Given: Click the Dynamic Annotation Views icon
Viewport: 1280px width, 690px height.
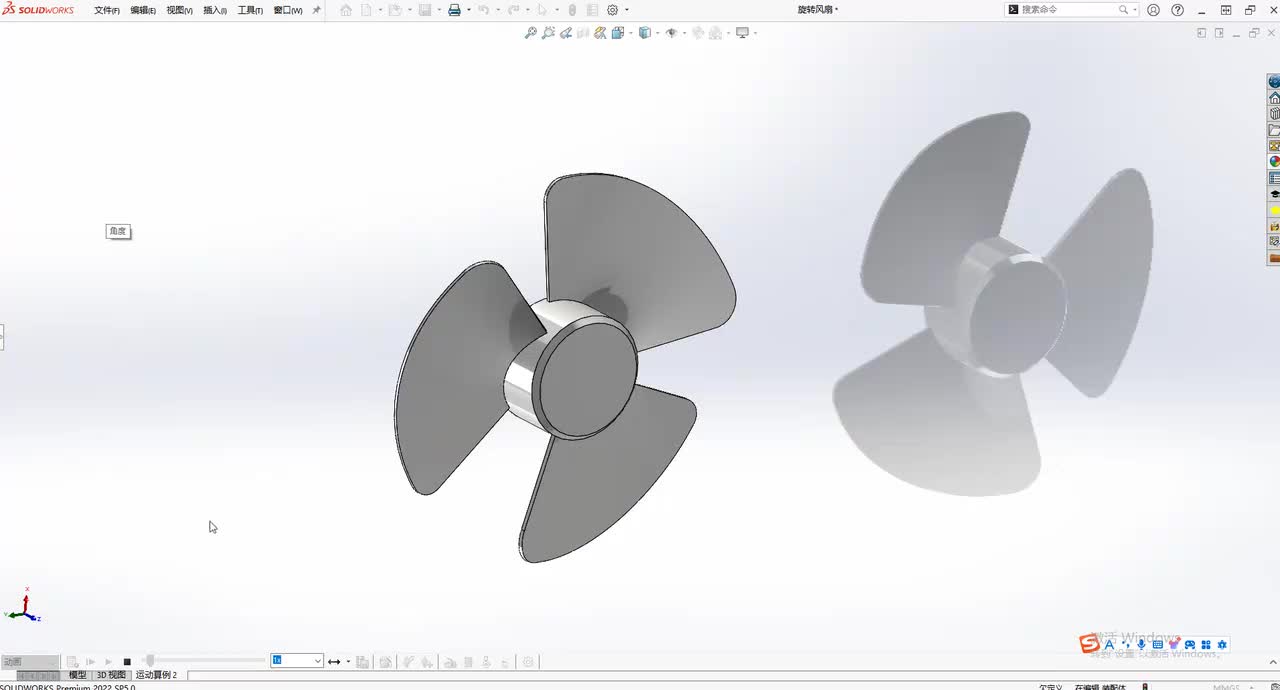Looking at the screenshot, I should (599, 33).
